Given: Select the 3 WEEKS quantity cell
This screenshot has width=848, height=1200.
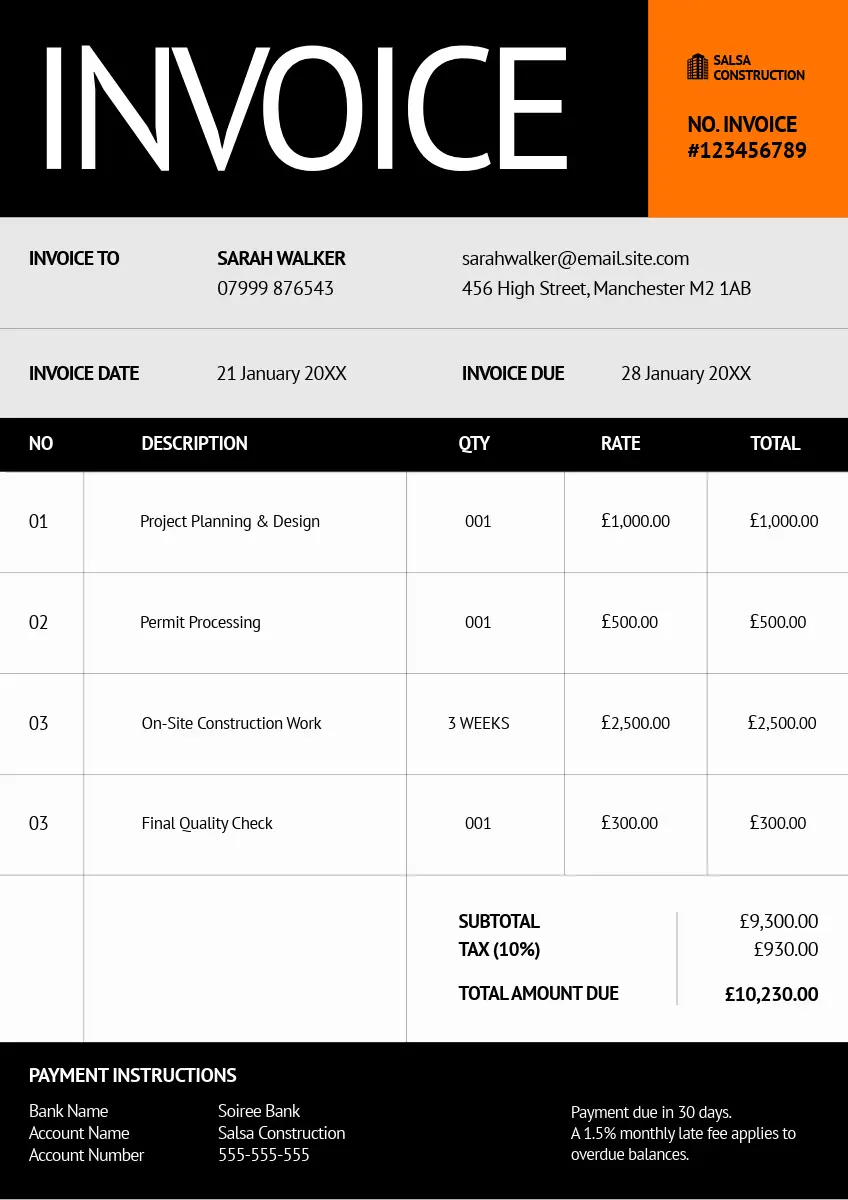Looking at the screenshot, I should [478, 724].
